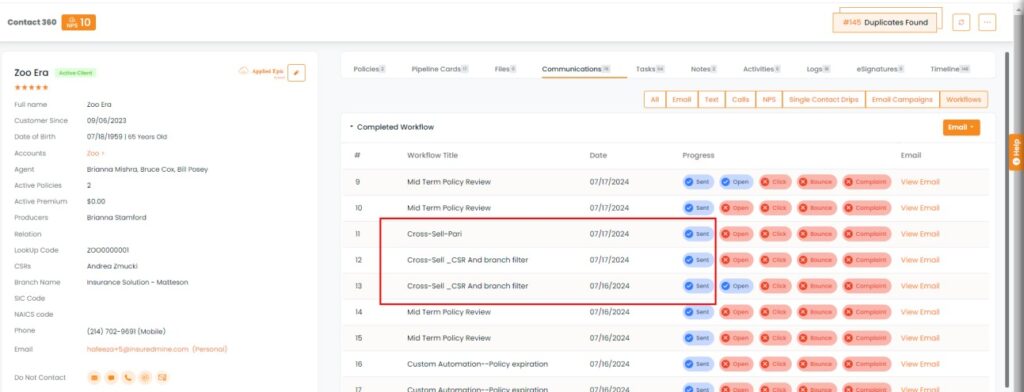The width and height of the screenshot is (1024, 392).
Task: Open the Logs tab
Action: (x=818, y=69)
